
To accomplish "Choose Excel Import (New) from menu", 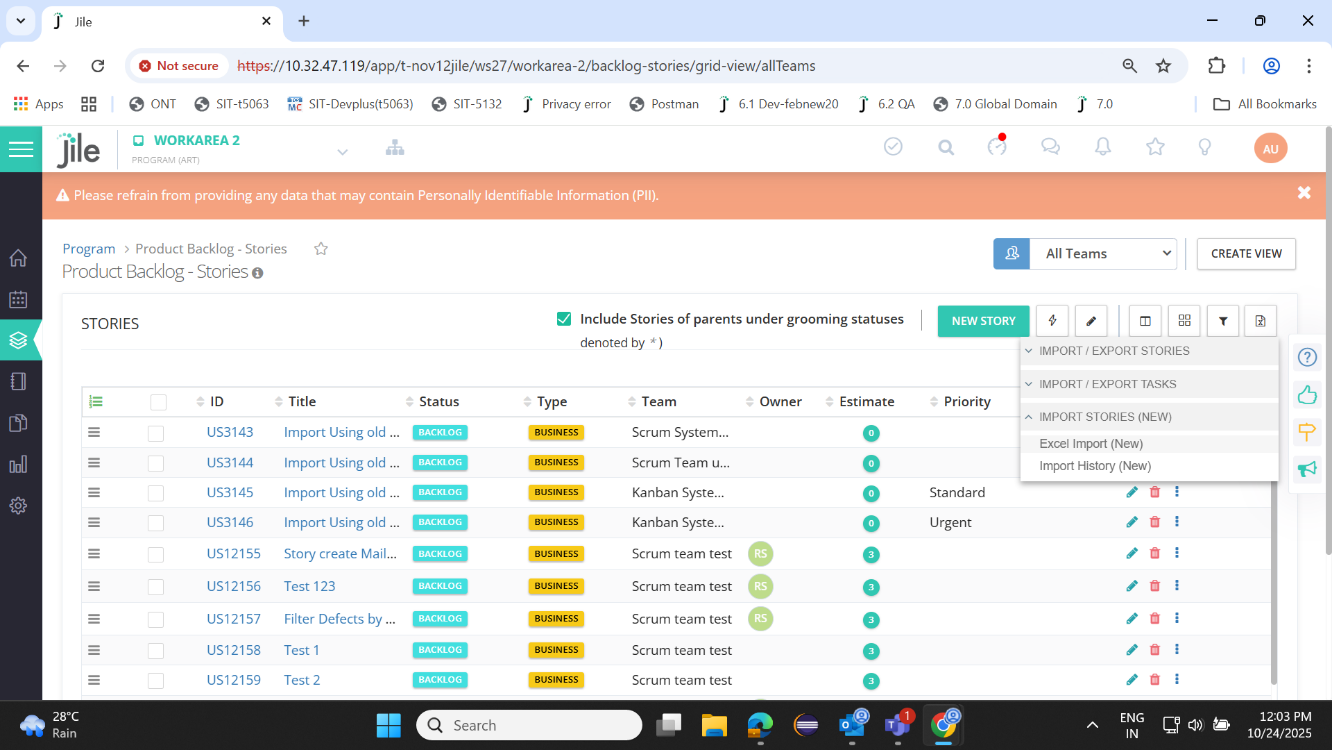I will click(1091, 444).
